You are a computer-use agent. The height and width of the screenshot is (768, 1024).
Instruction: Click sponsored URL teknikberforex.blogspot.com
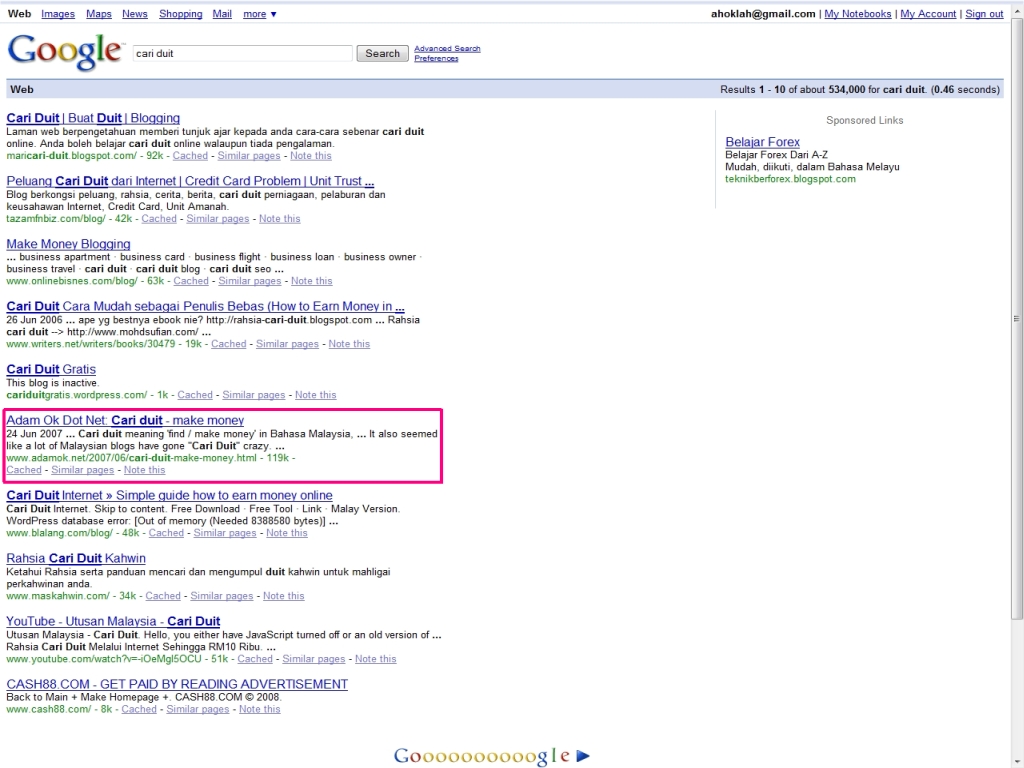790,179
